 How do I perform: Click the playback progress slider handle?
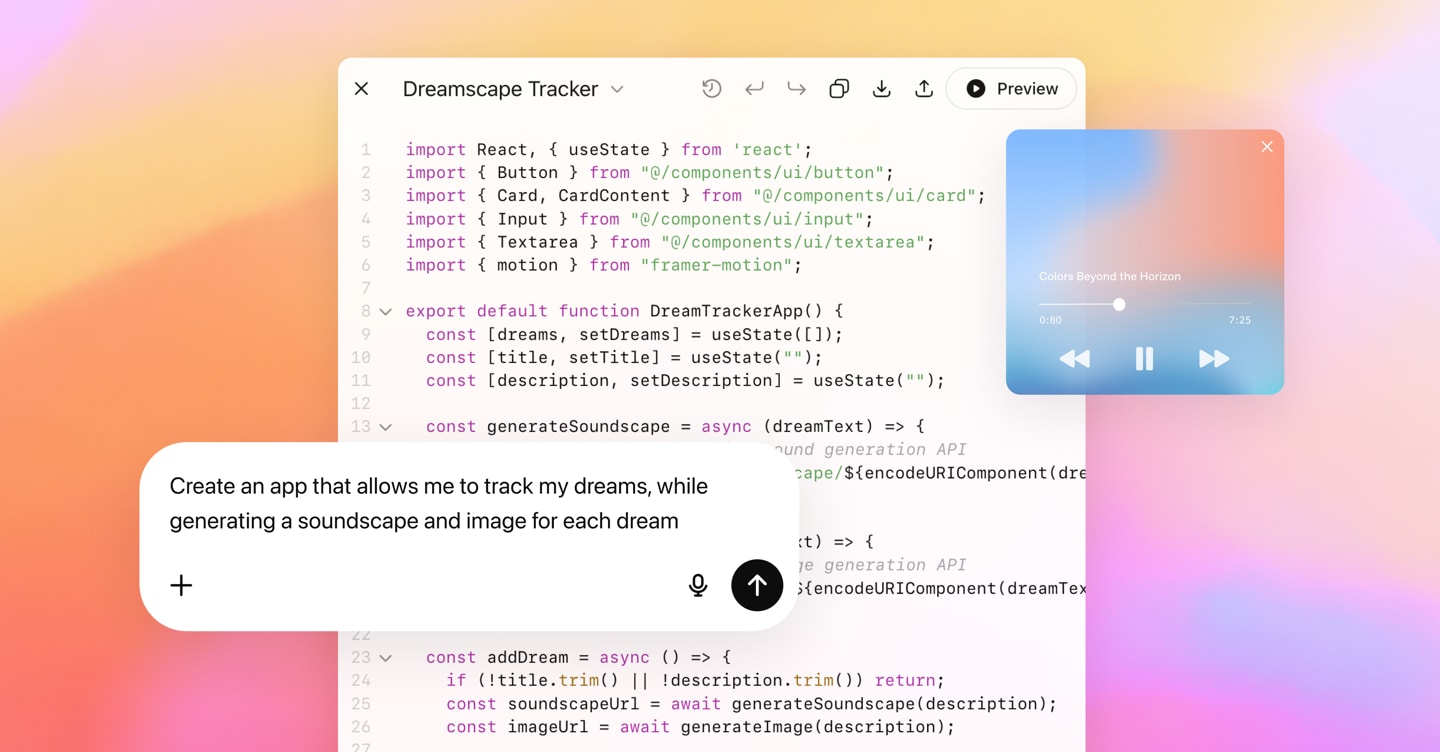1119,304
